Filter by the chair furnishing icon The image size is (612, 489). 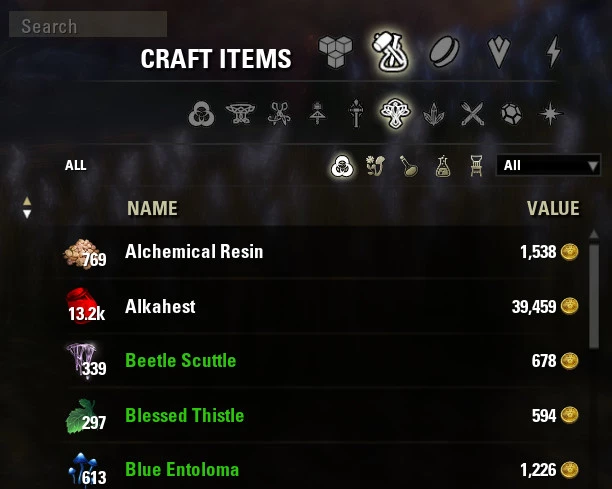(x=476, y=166)
